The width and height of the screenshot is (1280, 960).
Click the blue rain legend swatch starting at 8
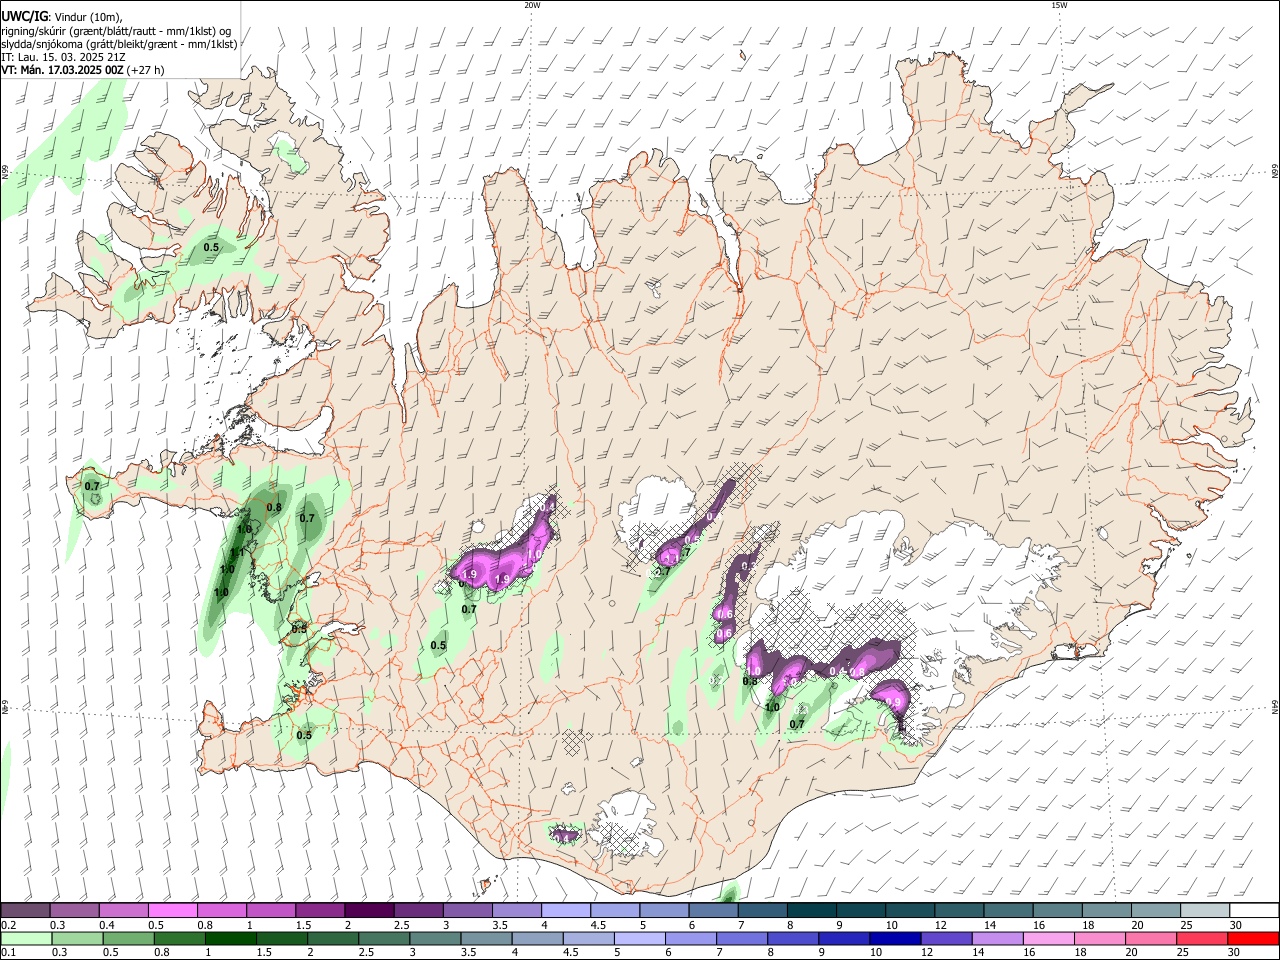tap(794, 938)
